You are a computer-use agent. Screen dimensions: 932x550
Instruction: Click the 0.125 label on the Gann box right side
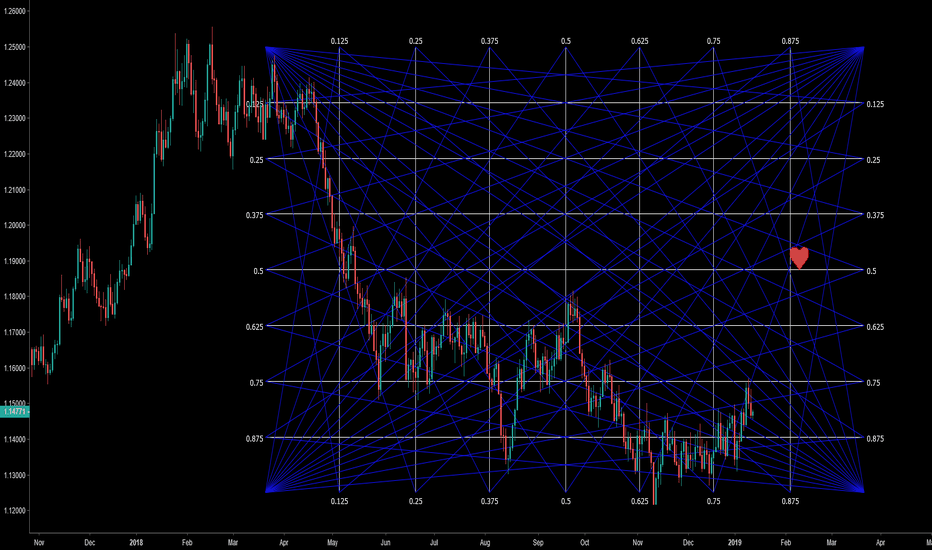pyautogui.click(x=875, y=104)
